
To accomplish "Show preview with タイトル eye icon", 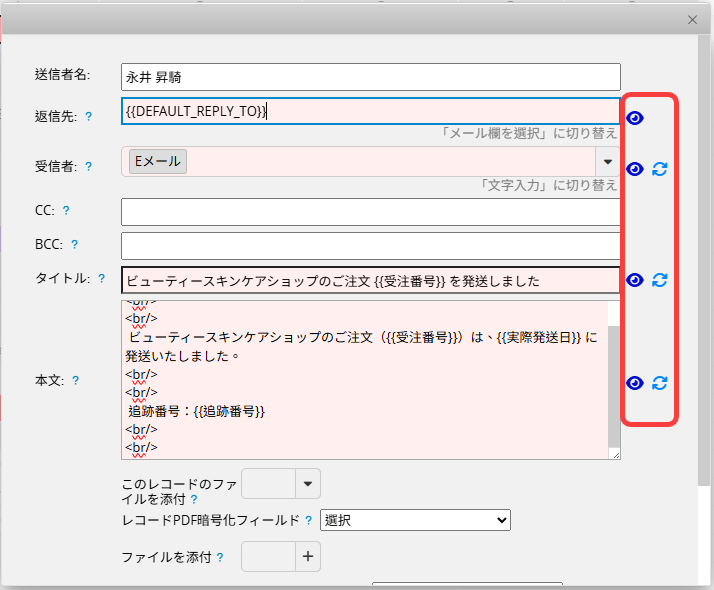I will (634, 280).
